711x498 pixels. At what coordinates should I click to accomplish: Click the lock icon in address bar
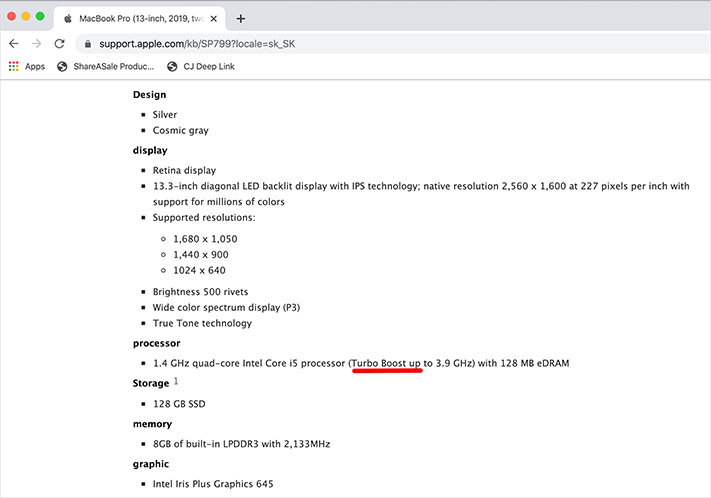click(88, 44)
